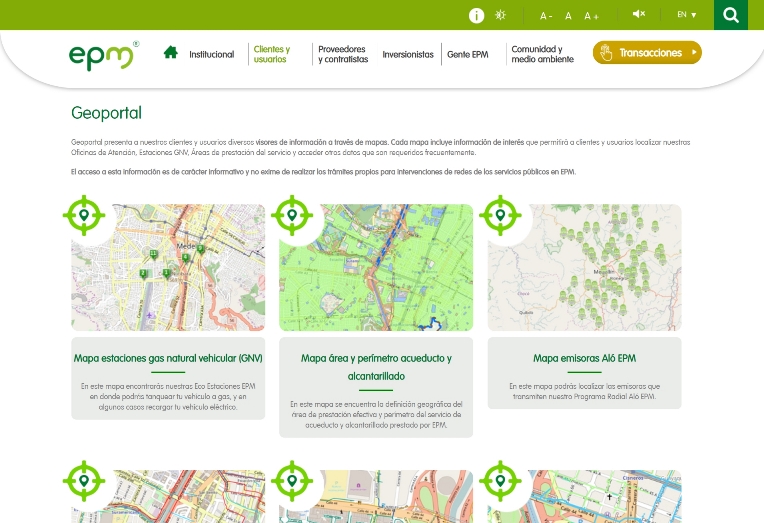Open the Inversionistas menu item
Image resolution: width=764 pixels, height=523 pixels.
coord(408,54)
